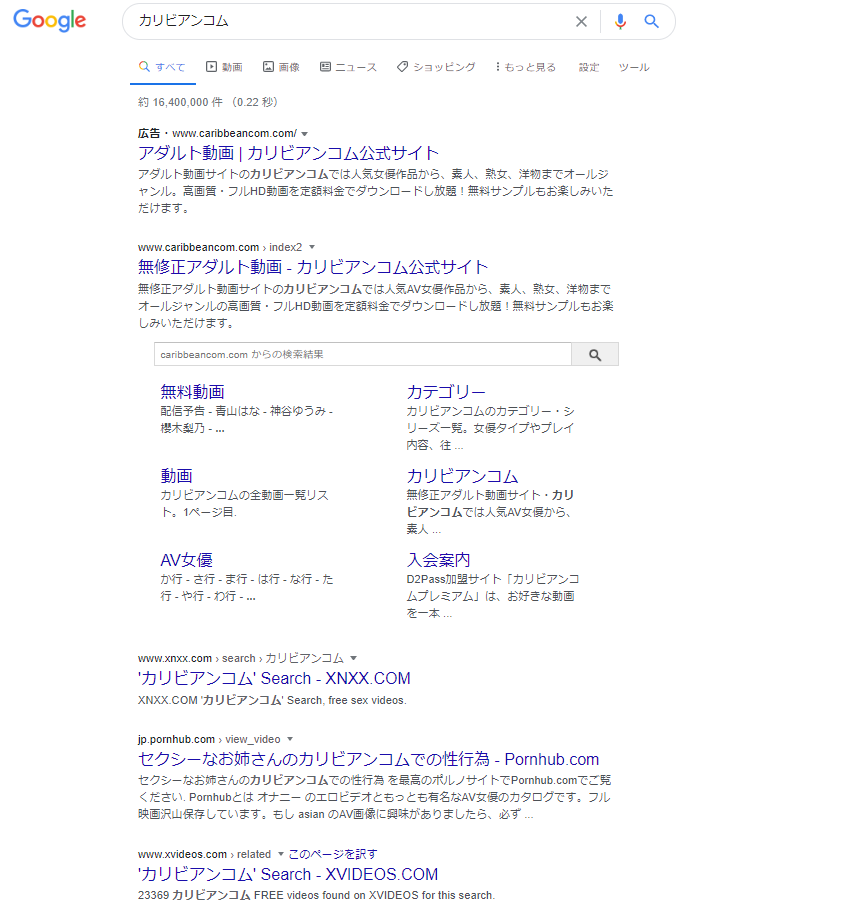Open the ショッピング tab
This screenshot has height=919, width=863.
[436, 67]
